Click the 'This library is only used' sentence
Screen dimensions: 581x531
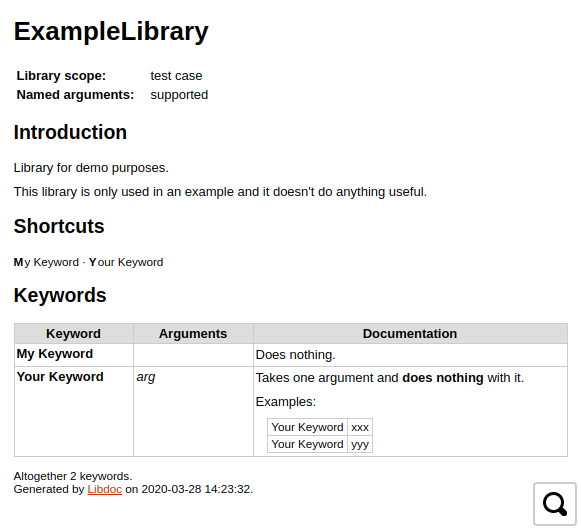220,192
